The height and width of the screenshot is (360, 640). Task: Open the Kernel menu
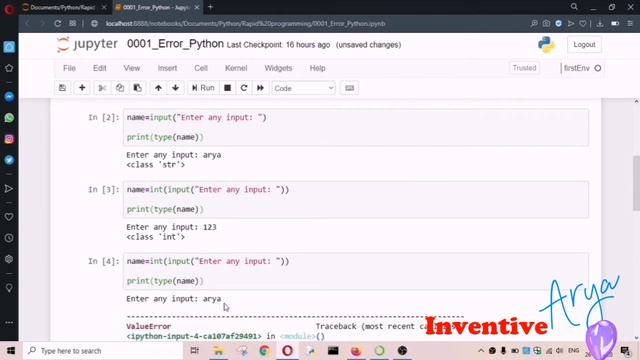click(x=236, y=68)
